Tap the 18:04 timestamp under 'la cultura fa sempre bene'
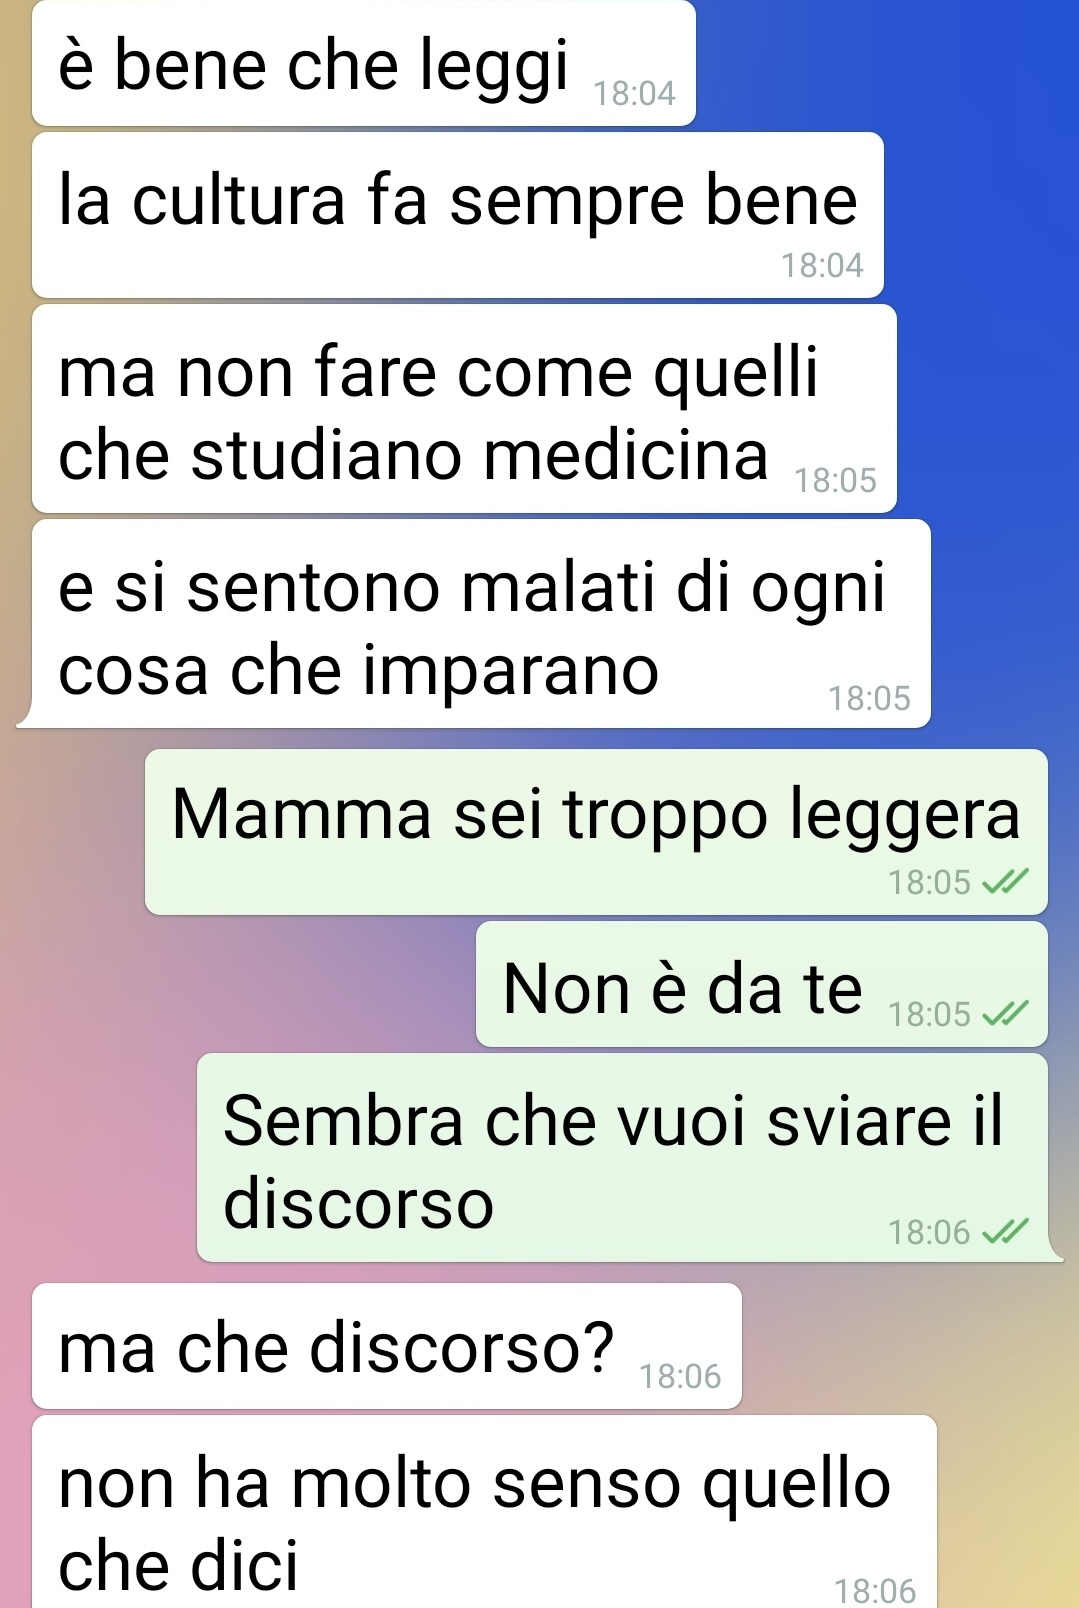Viewport: 1079px width, 1608px height. click(822, 266)
